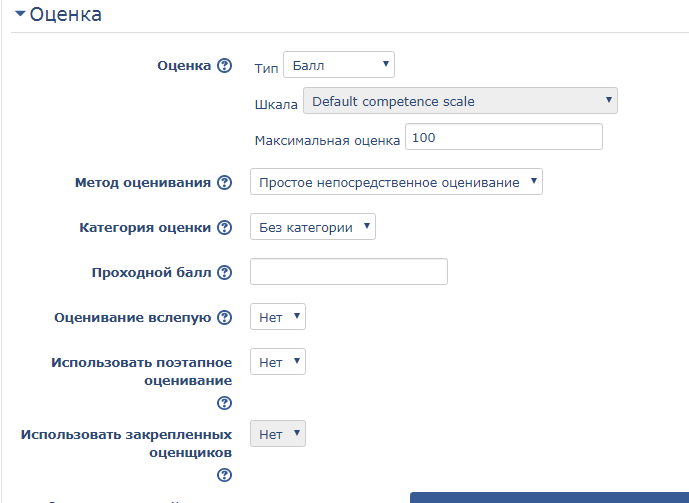Open the Проходной балл help icon

[225, 273]
